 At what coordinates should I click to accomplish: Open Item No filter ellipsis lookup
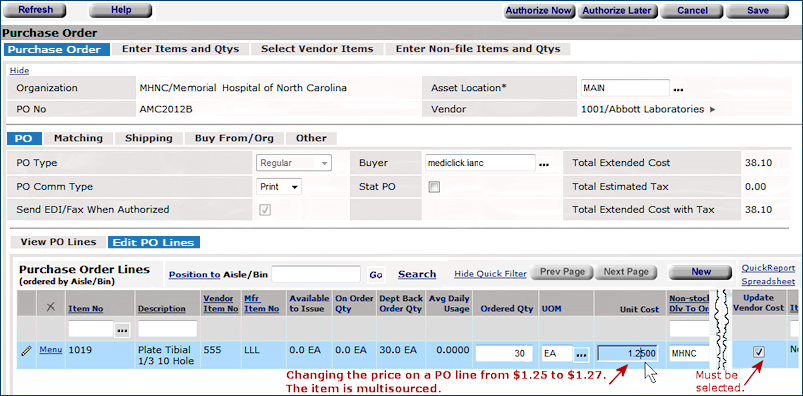pos(122,331)
